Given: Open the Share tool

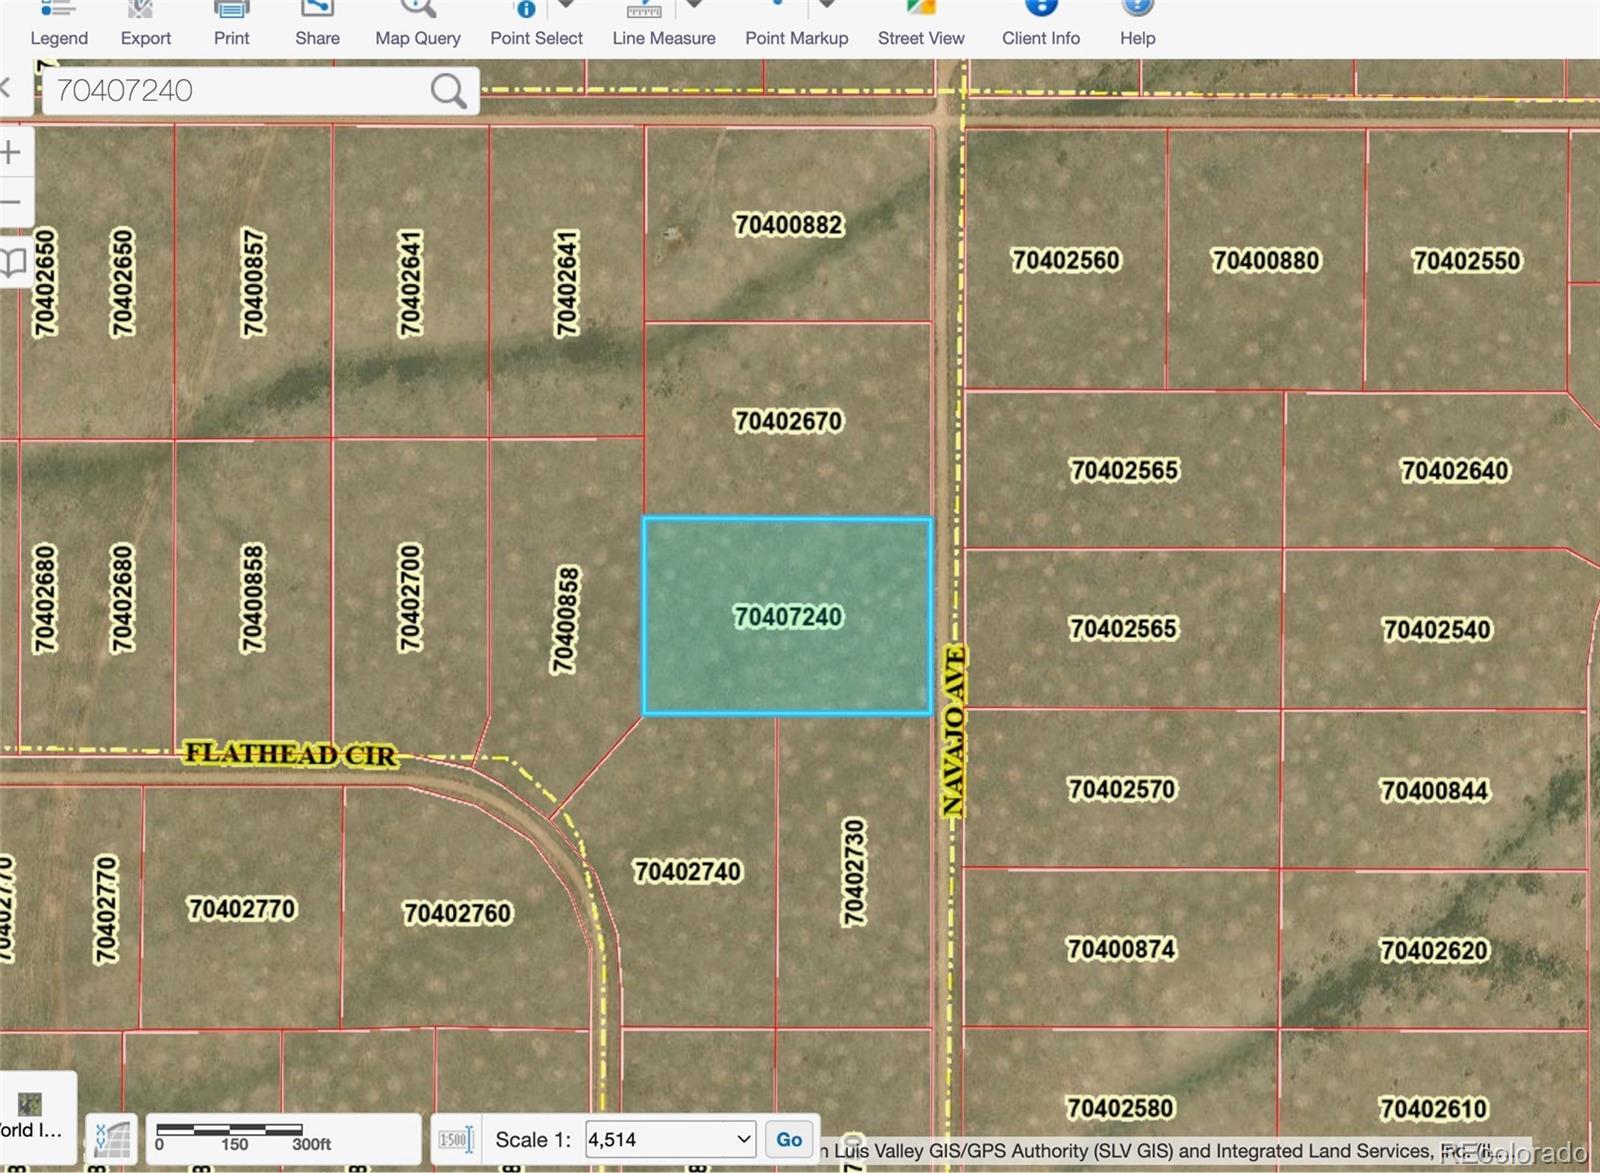Looking at the screenshot, I should (x=317, y=25).
